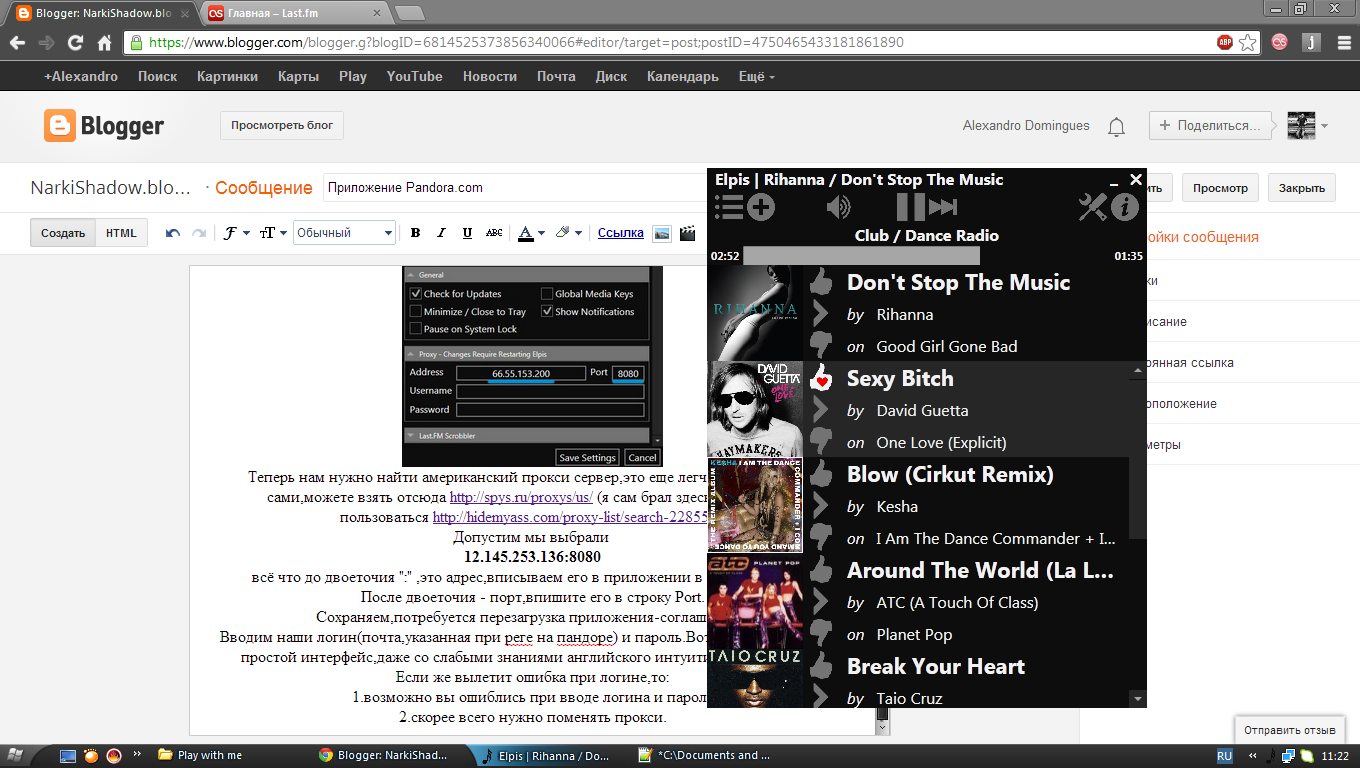Click the insert image icon

pyautogui.click(x=661, y=233)
